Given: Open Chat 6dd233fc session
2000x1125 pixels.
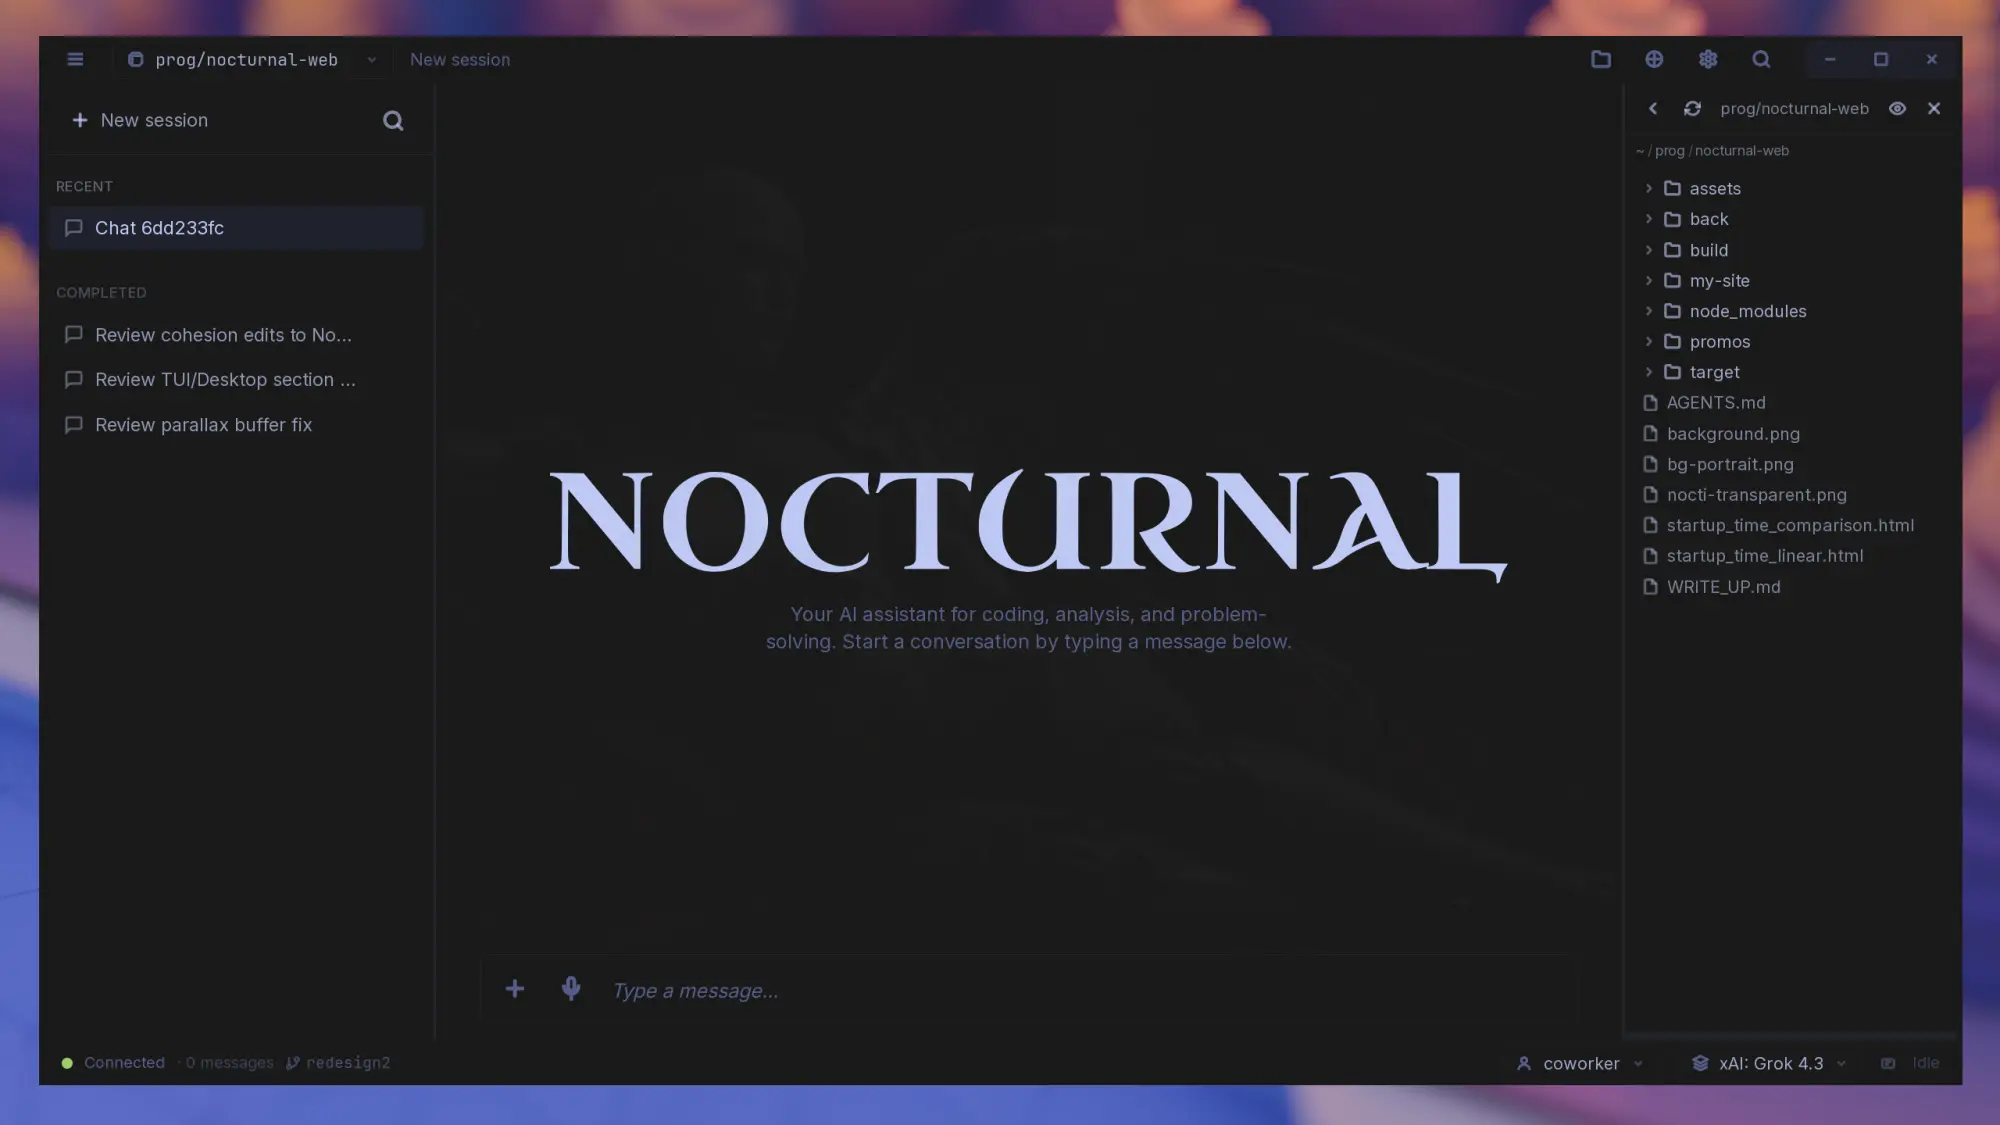Looking at the screenshot, I should click(x=236, y=228).
